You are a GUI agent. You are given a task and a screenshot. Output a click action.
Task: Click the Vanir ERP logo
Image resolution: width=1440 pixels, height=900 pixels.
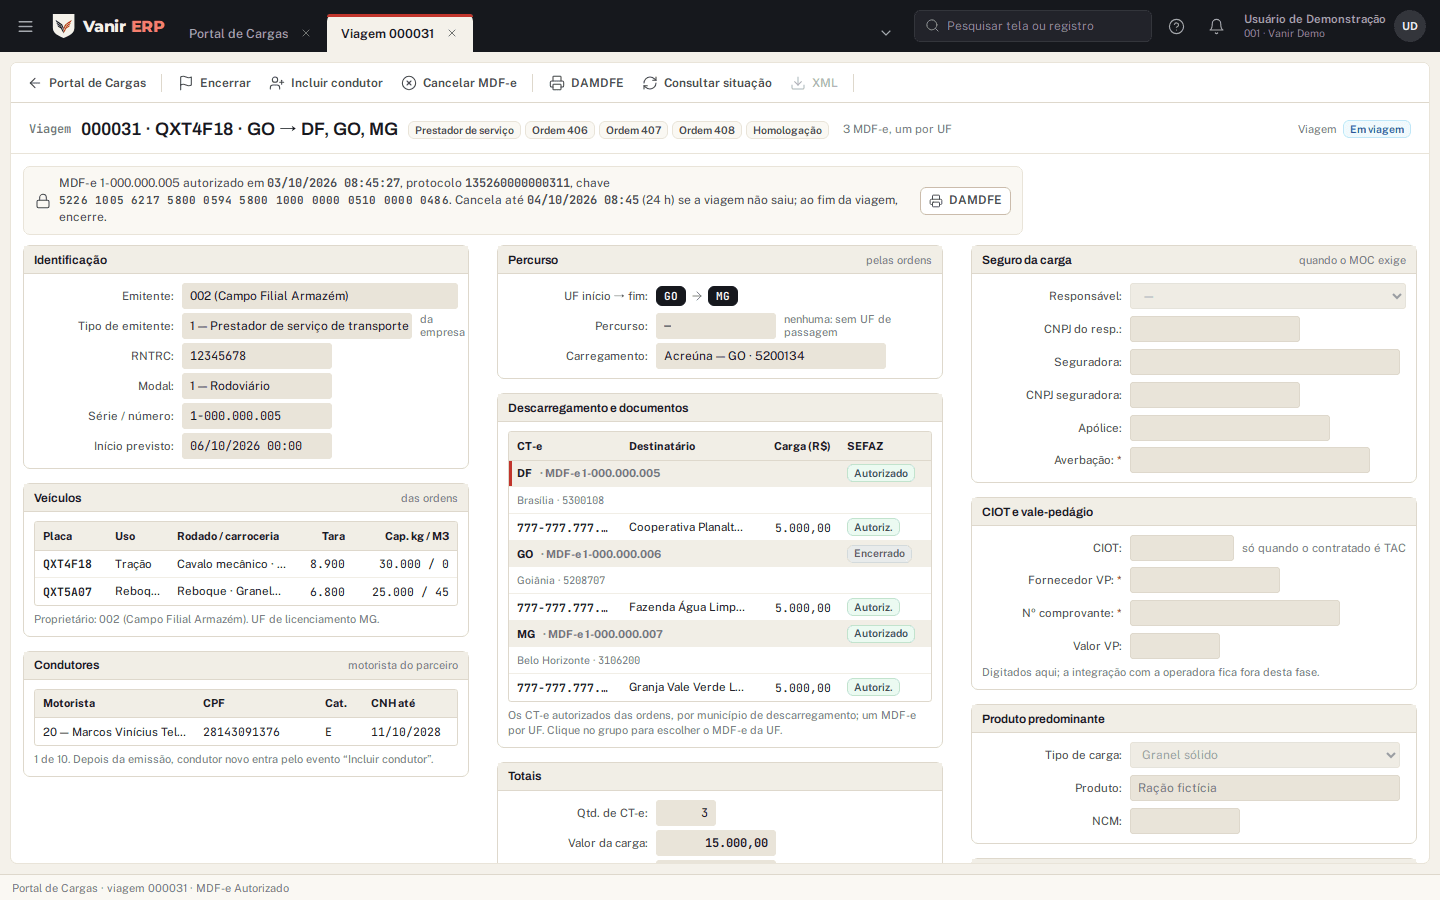pyautogui.click(x=109, y=26)
